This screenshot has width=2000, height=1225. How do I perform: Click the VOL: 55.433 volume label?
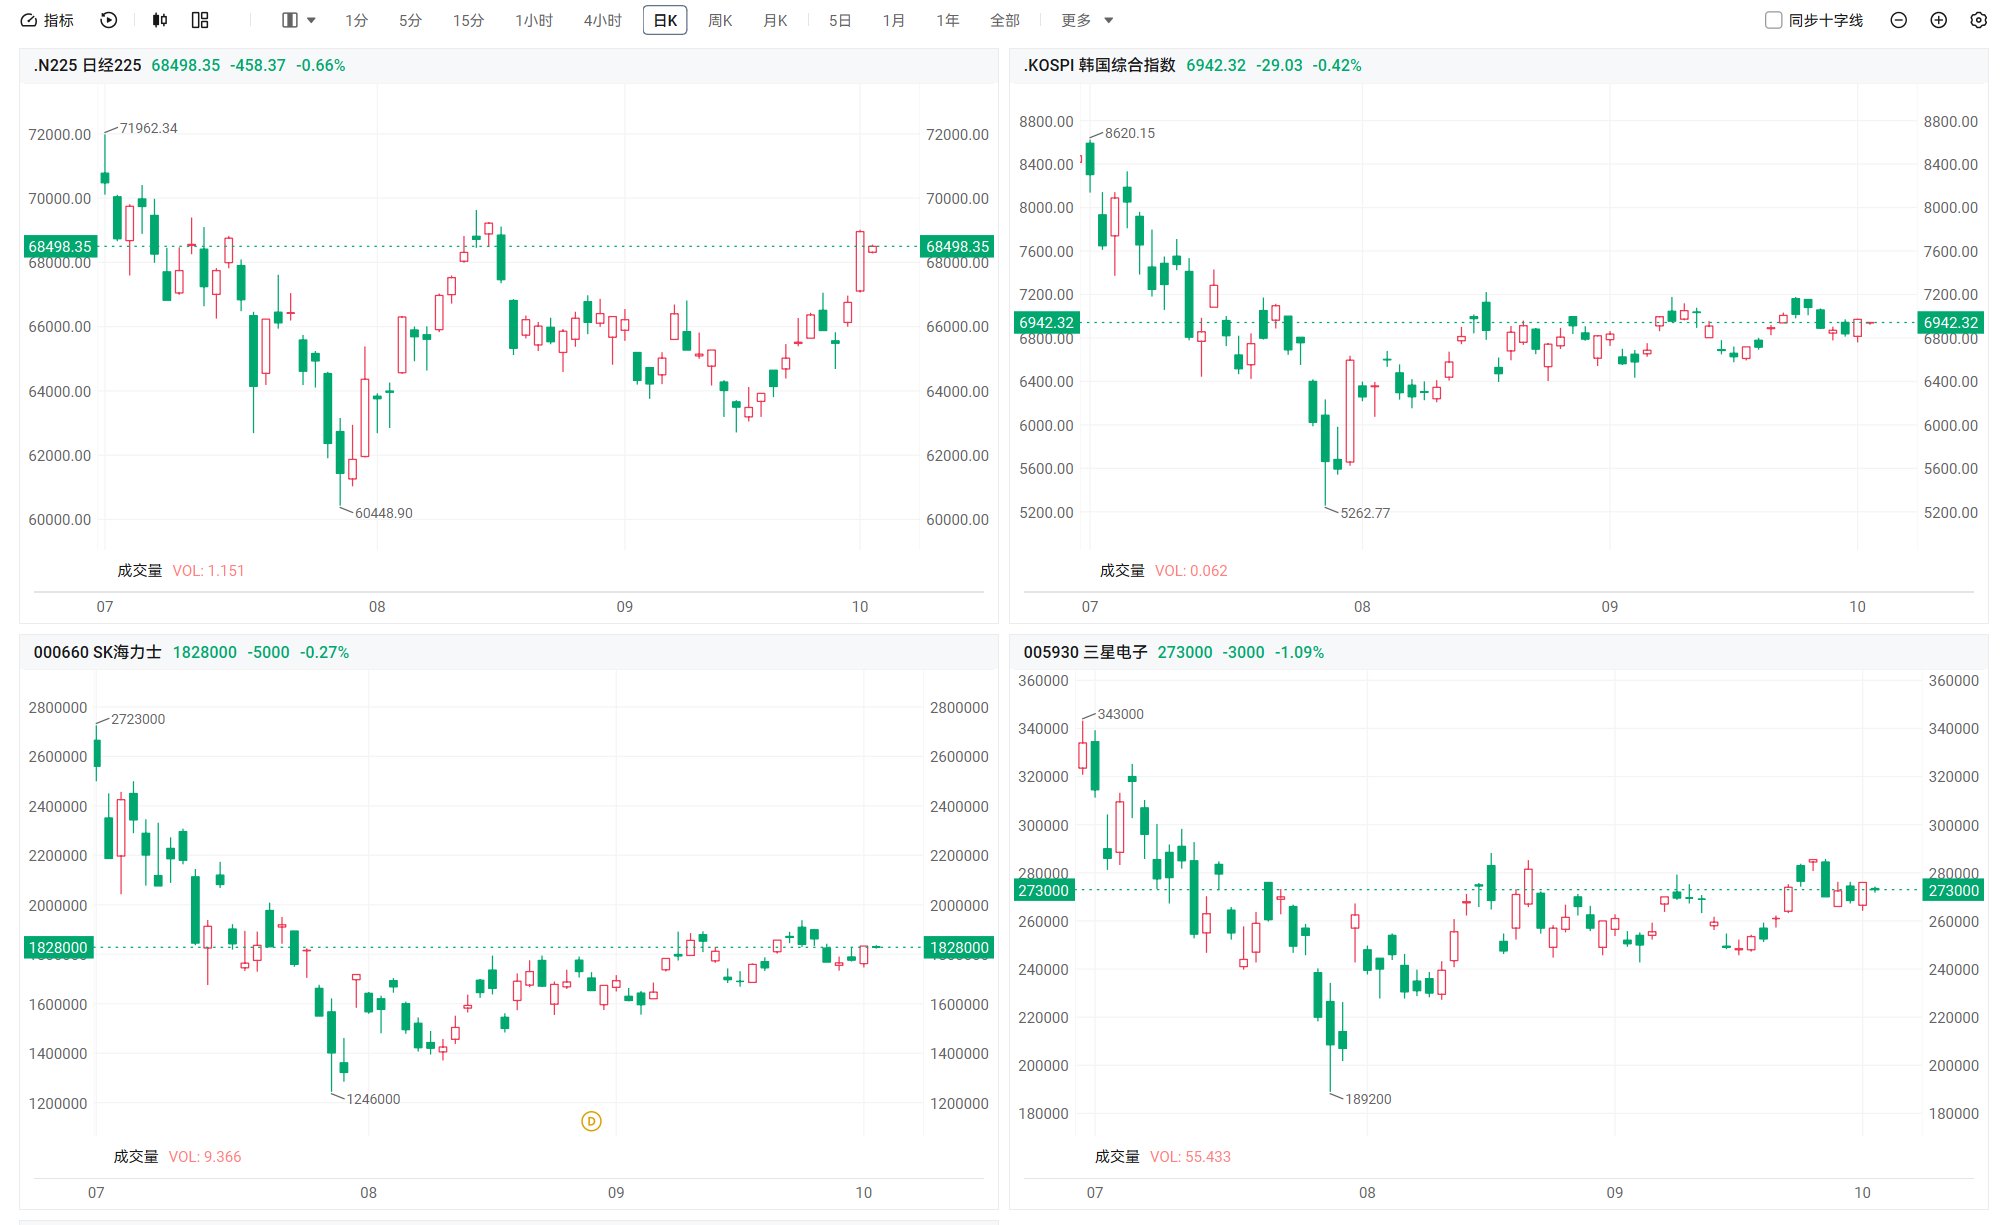(1190, 1156)
